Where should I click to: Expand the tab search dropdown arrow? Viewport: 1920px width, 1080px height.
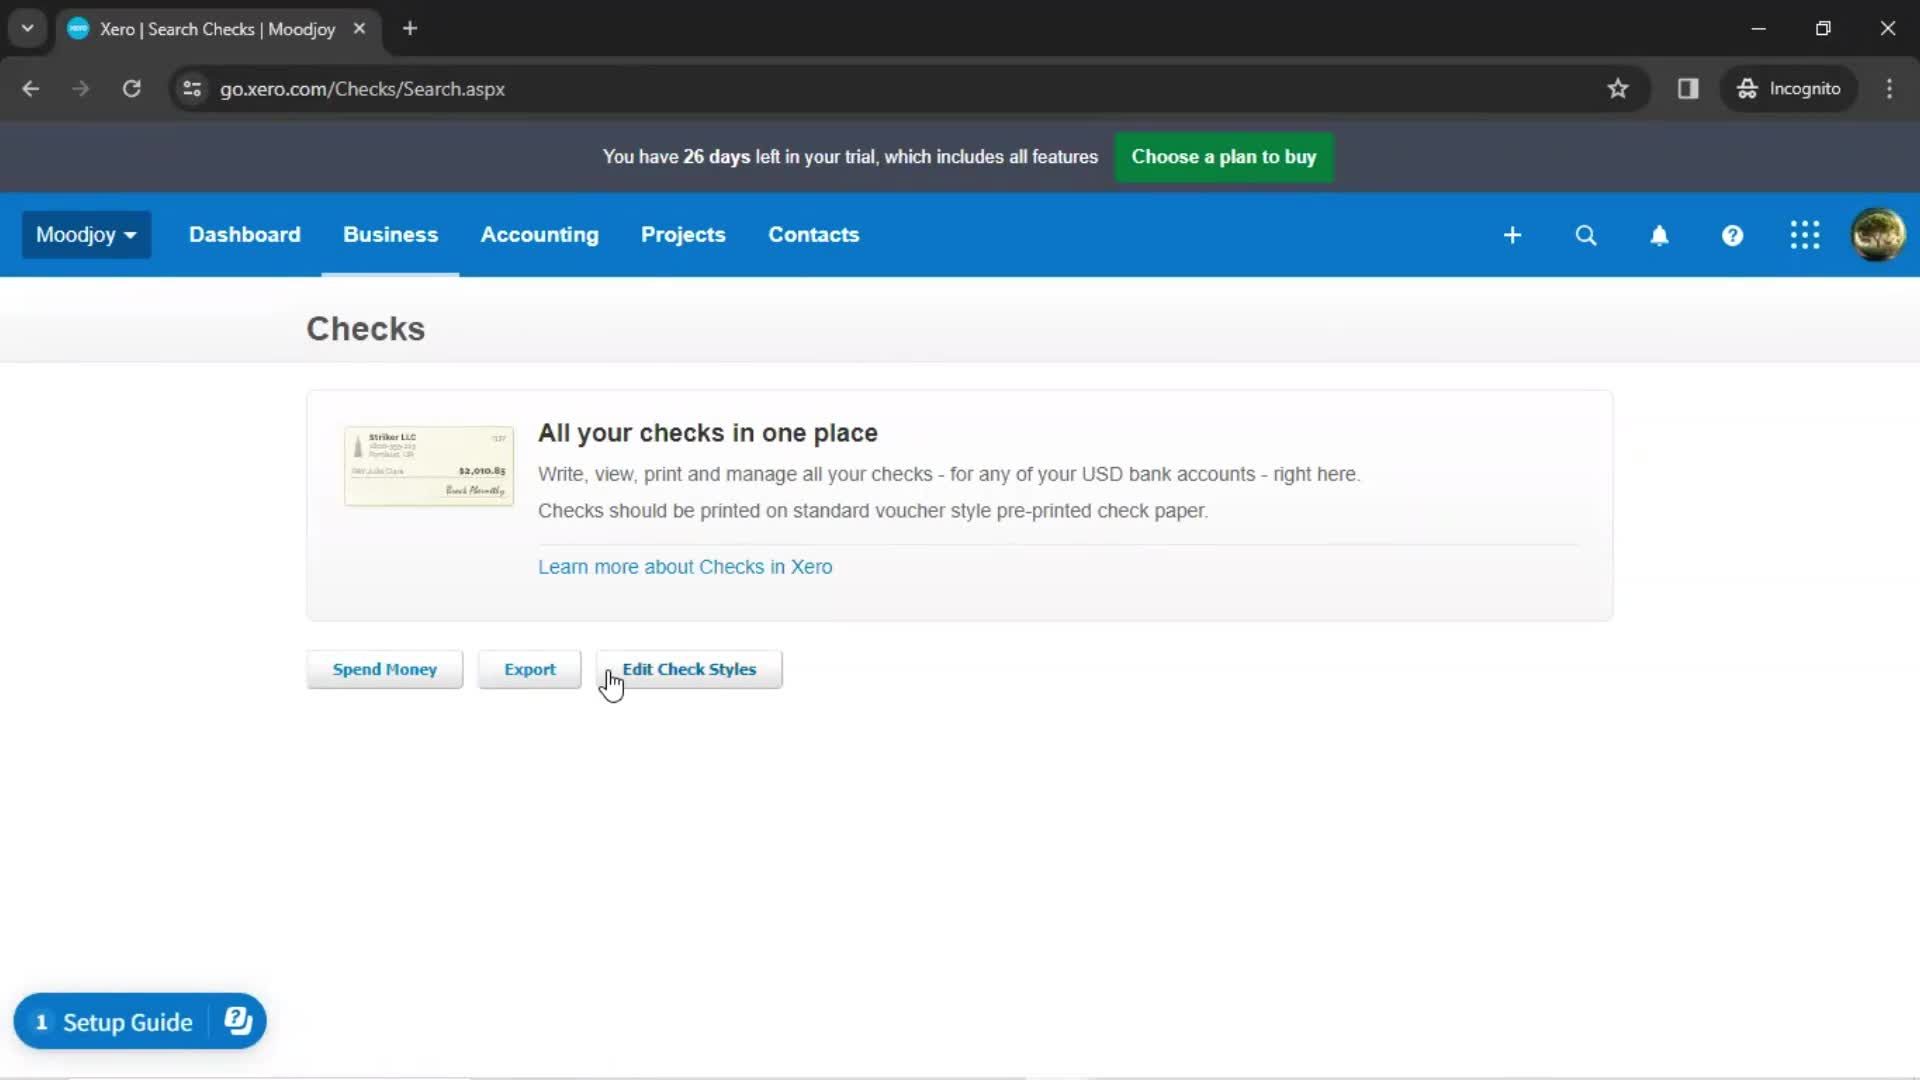click(28, 29)
